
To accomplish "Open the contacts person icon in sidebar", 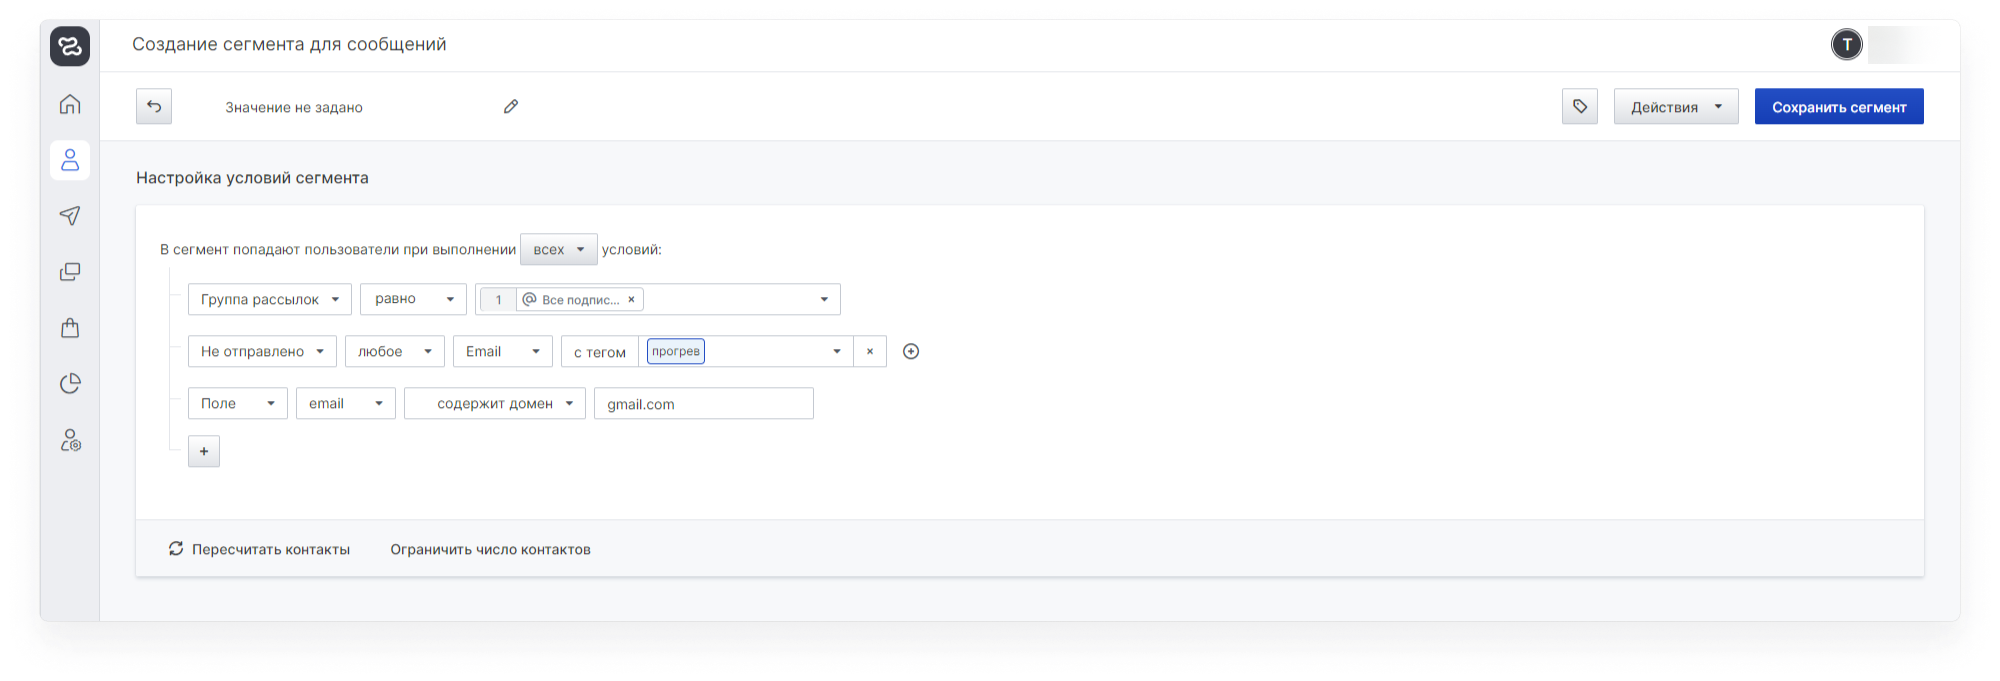I will click(70, 160).
